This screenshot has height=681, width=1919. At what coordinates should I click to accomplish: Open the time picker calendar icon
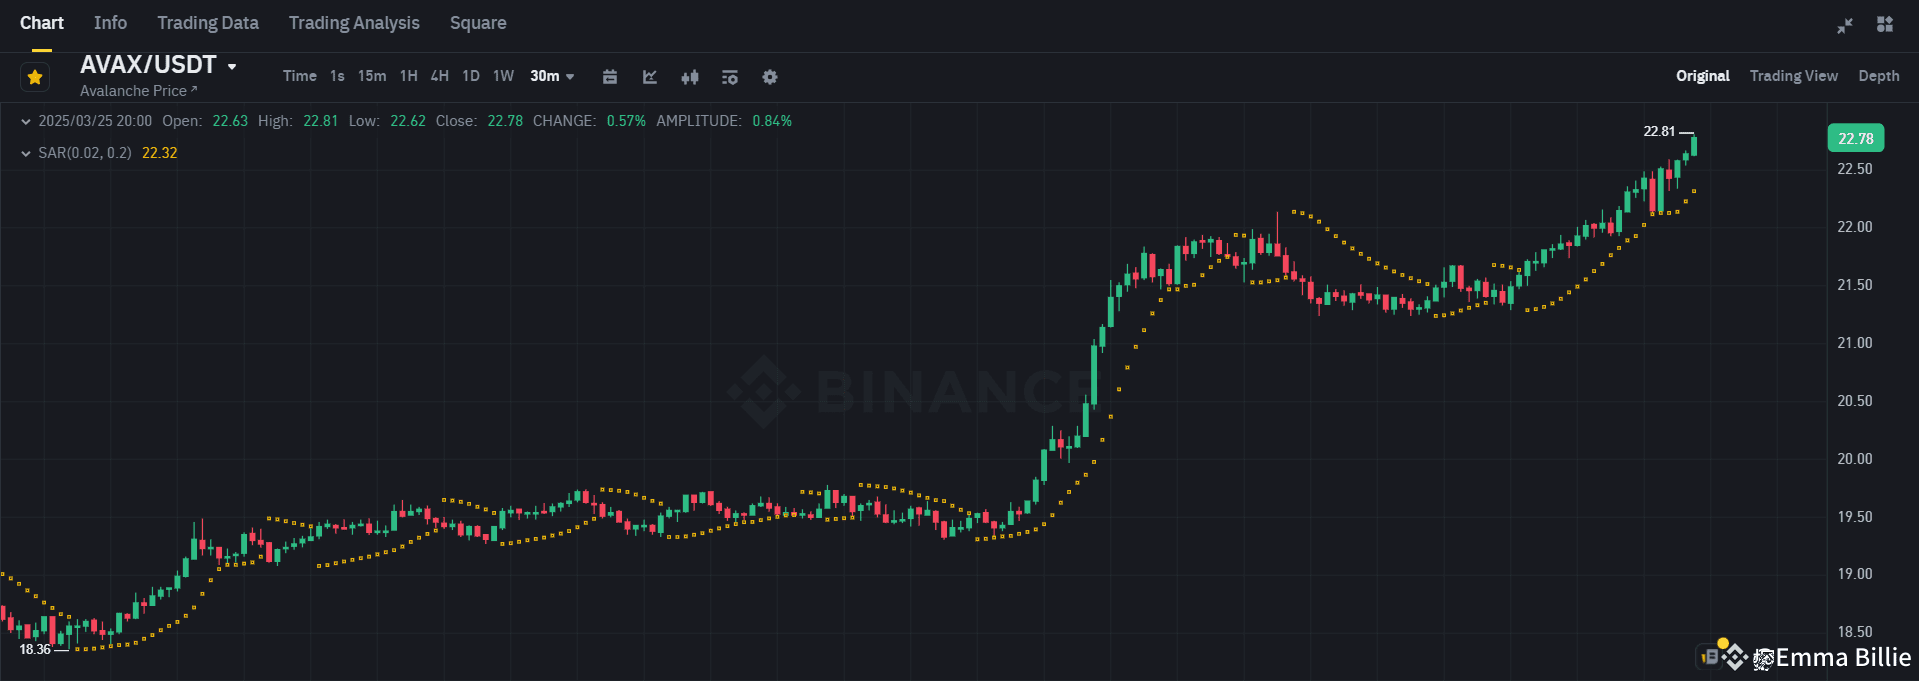[610, 76]
